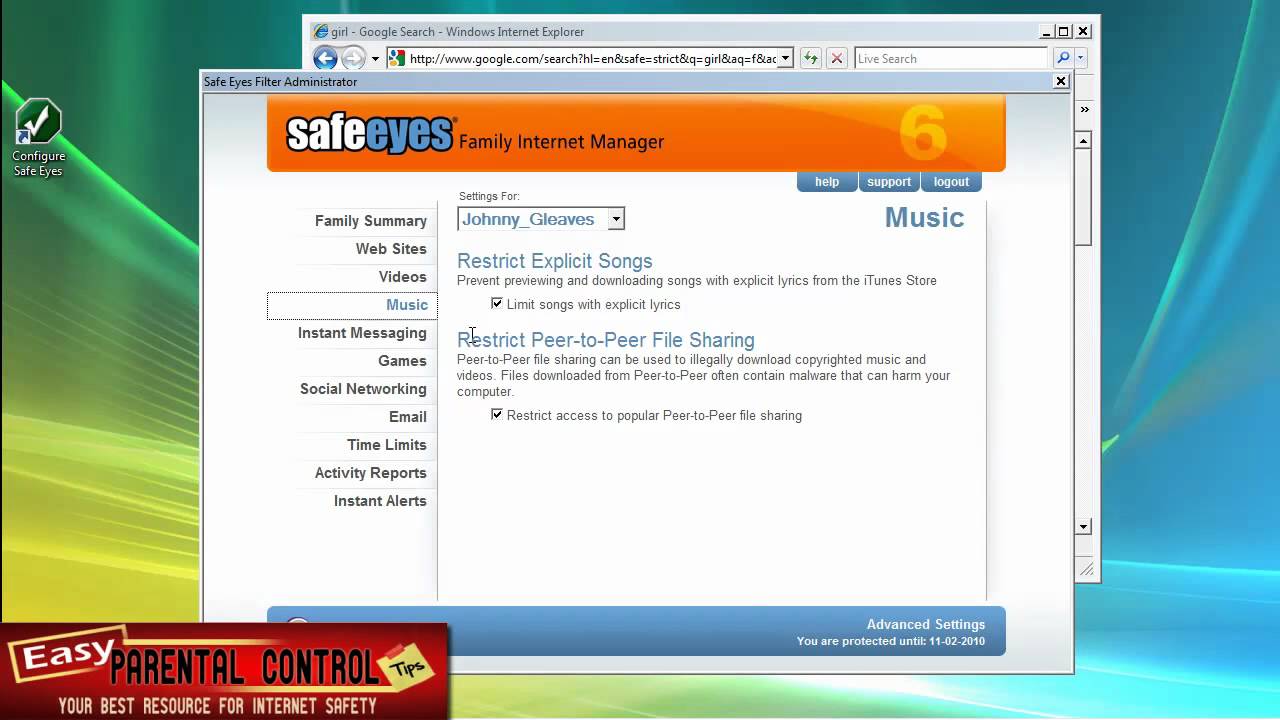Click Restrict Explicit Songs heading
The image size is (1280, 720).
555,261
